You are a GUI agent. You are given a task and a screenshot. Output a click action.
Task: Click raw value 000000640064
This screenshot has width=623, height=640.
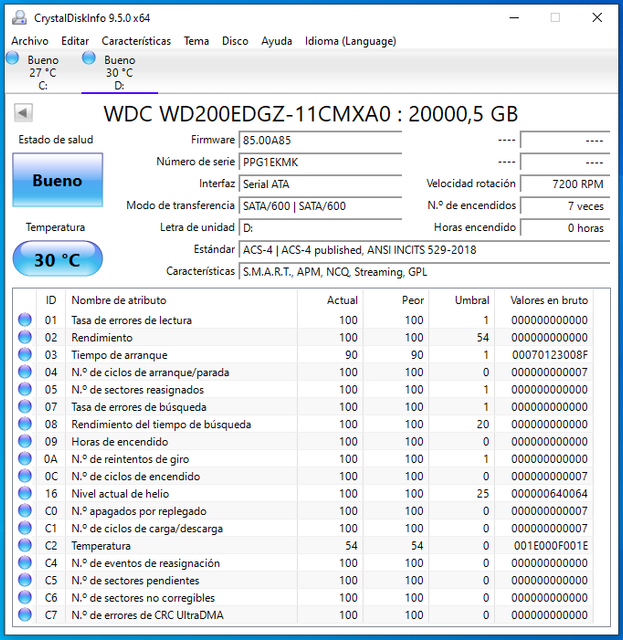coord(550,493)
